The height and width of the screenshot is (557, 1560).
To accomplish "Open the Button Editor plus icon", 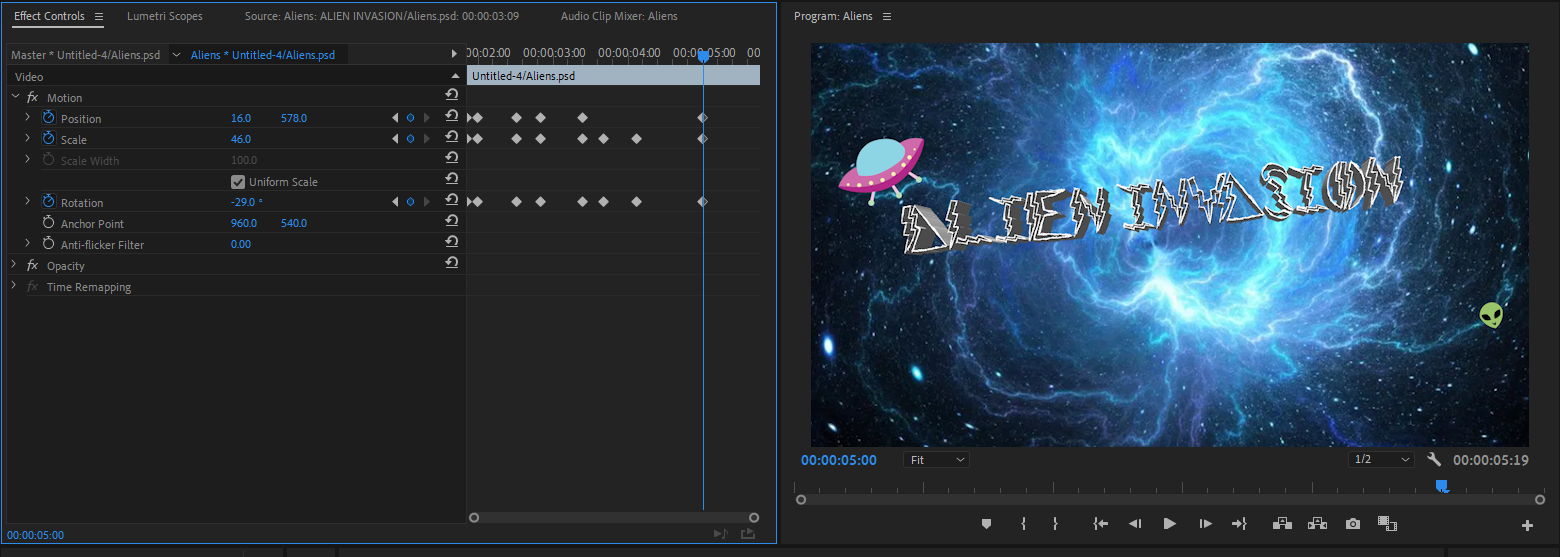I will (1527, 525).
